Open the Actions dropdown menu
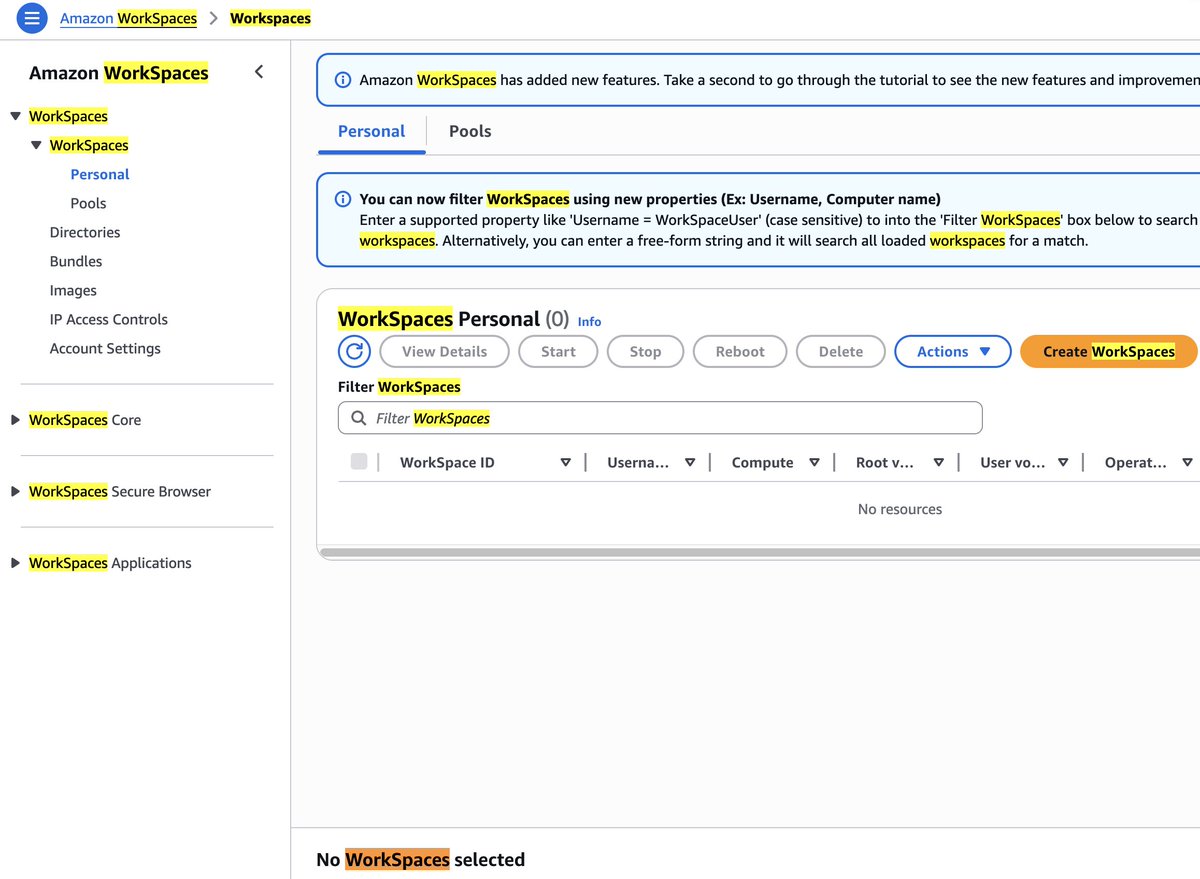Image resolution: width=1200 pixels, height=879 pixels. tap(952, 351)
